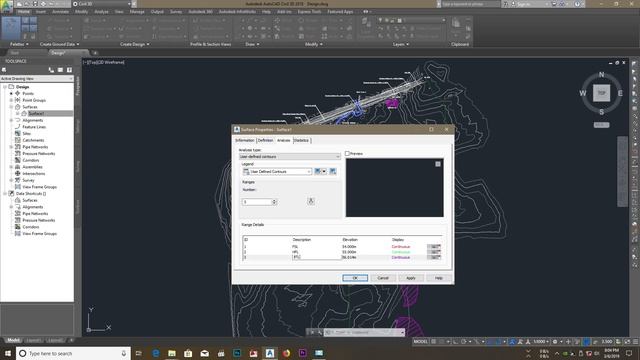This screenshot has width=640, height=360.
Task: Switch to the Model layout tab
Action: 13,340
